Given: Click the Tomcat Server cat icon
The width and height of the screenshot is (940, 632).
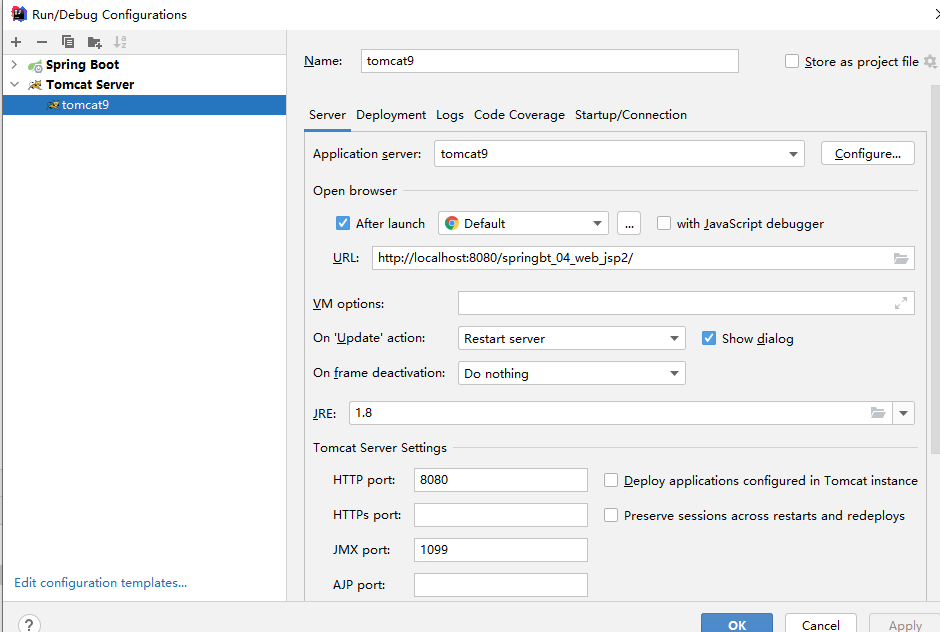Looking at the screenshot, I should (x=35, y=85).
